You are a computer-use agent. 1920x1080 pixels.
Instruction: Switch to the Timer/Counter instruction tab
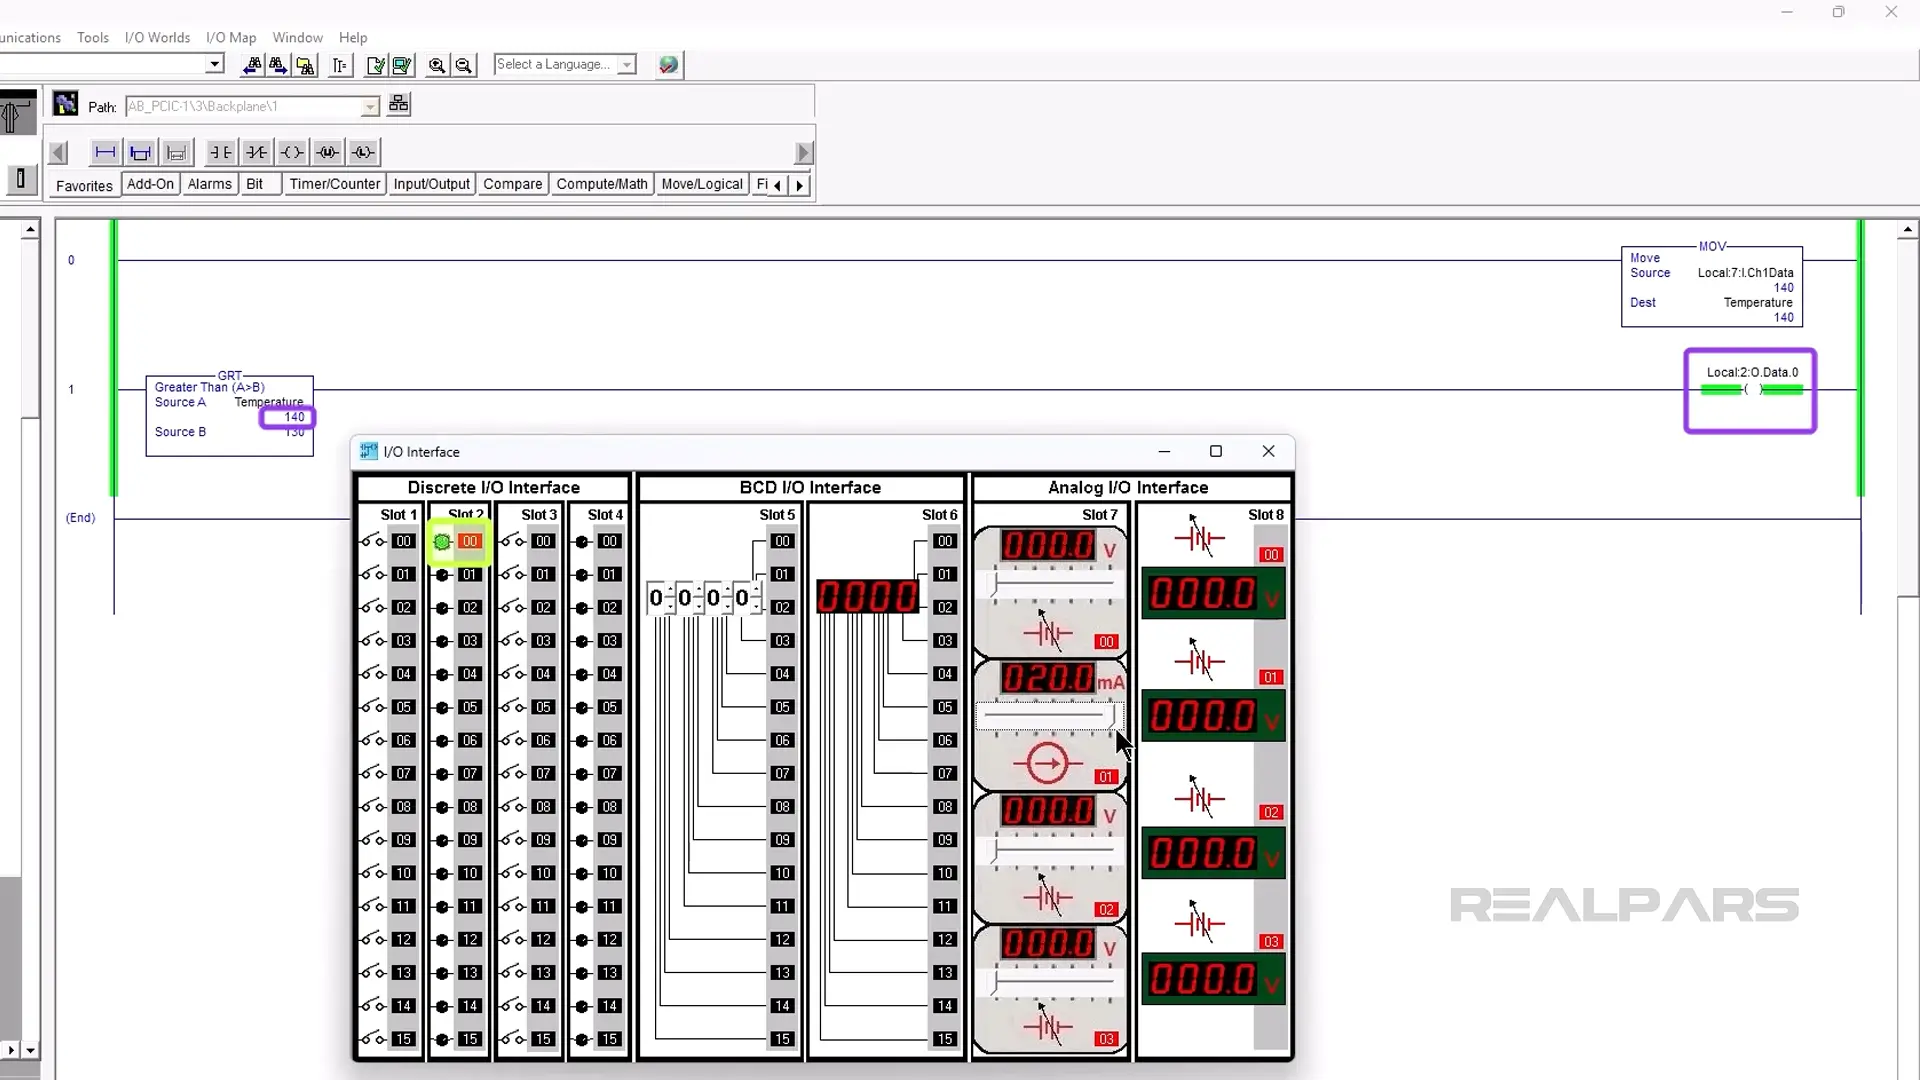coord(334,184)
